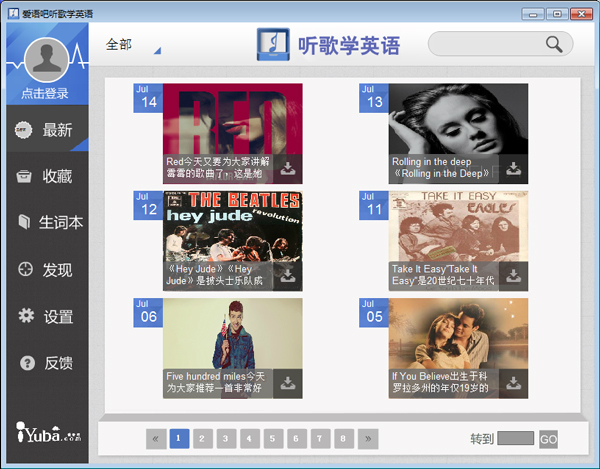Go to previous page with « button
Image resolution: width=600 pixels, height=469 pixels.
(156, 439)
